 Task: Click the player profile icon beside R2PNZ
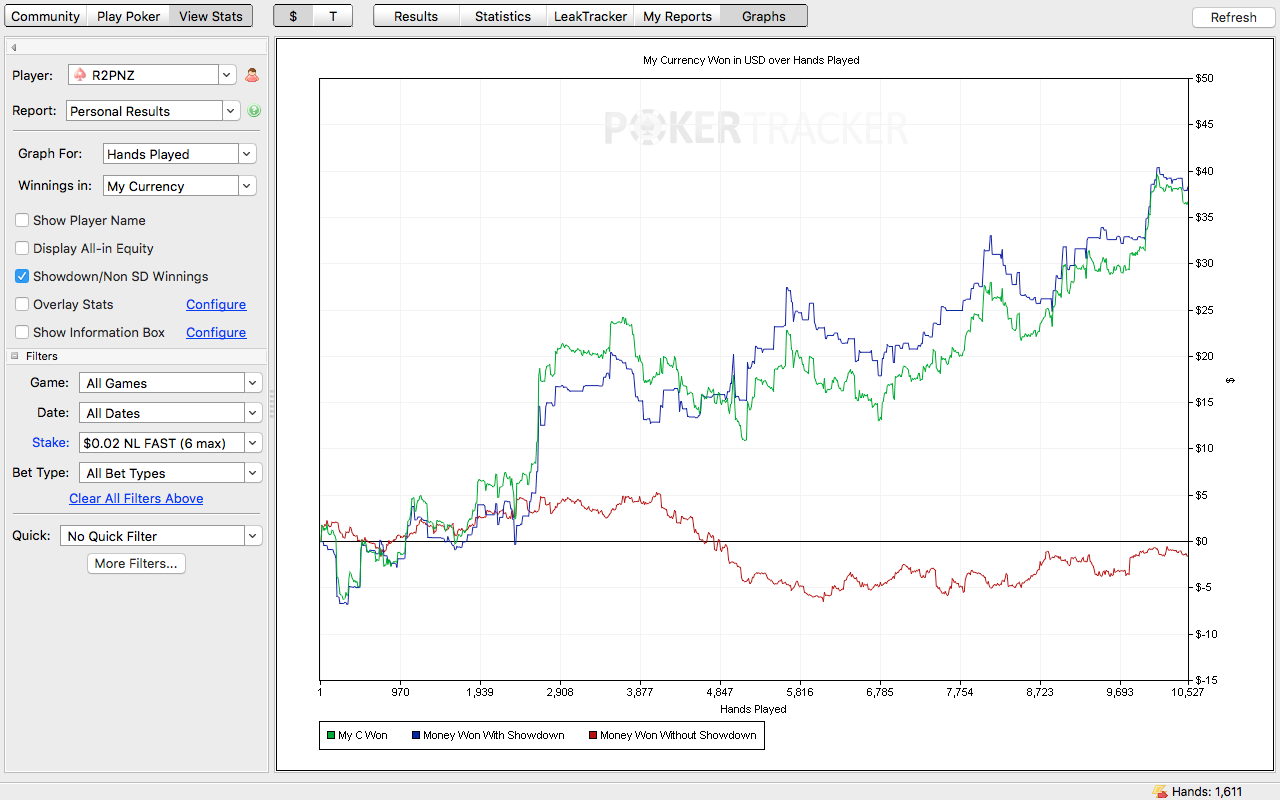click(x=252, y=75)
